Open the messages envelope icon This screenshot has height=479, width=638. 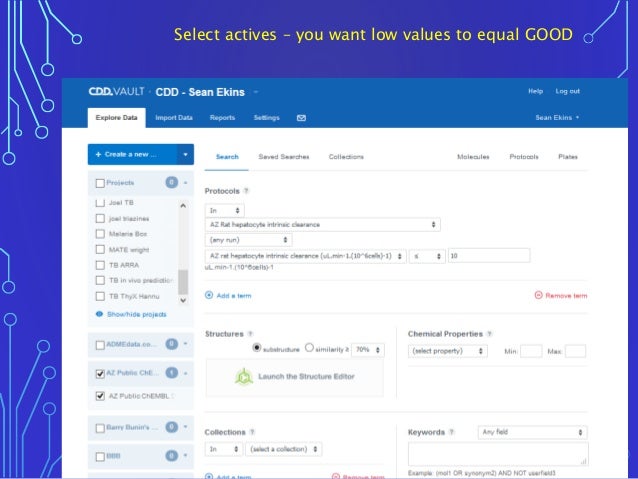[x=301, y=118]
